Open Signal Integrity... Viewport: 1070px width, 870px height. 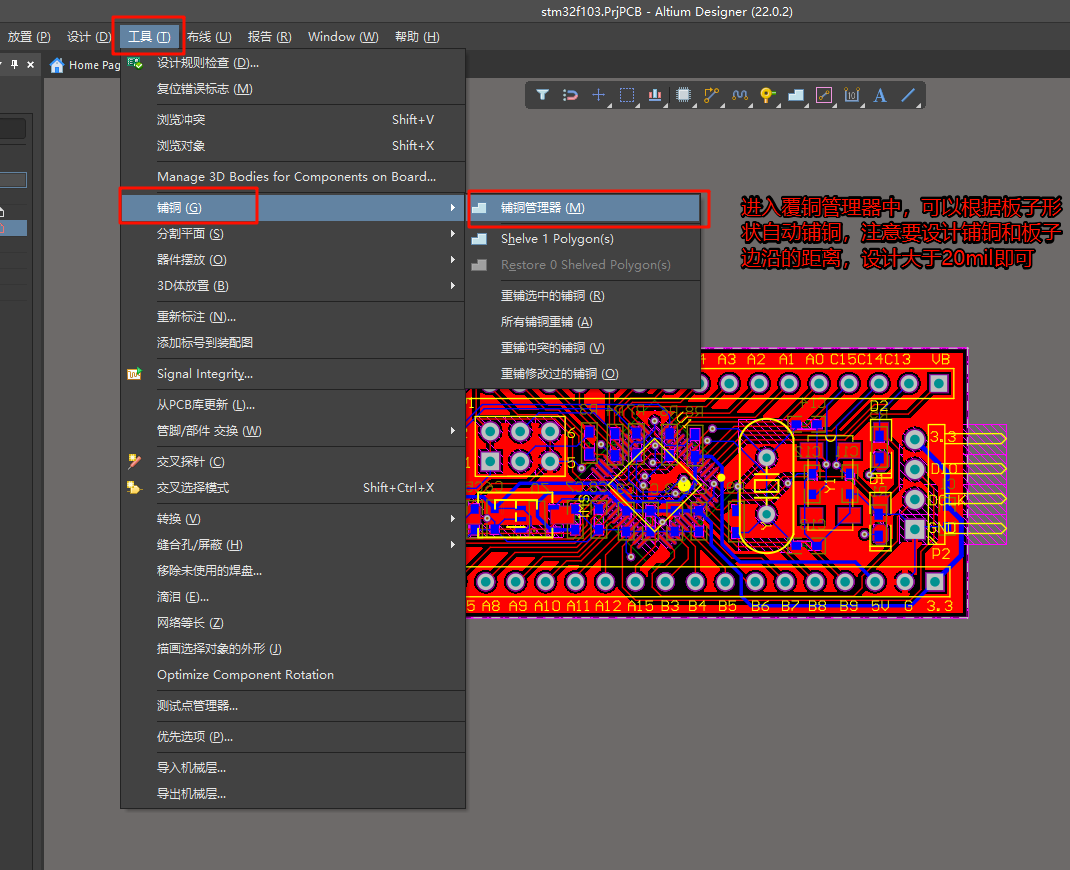(x=293, y=374)
